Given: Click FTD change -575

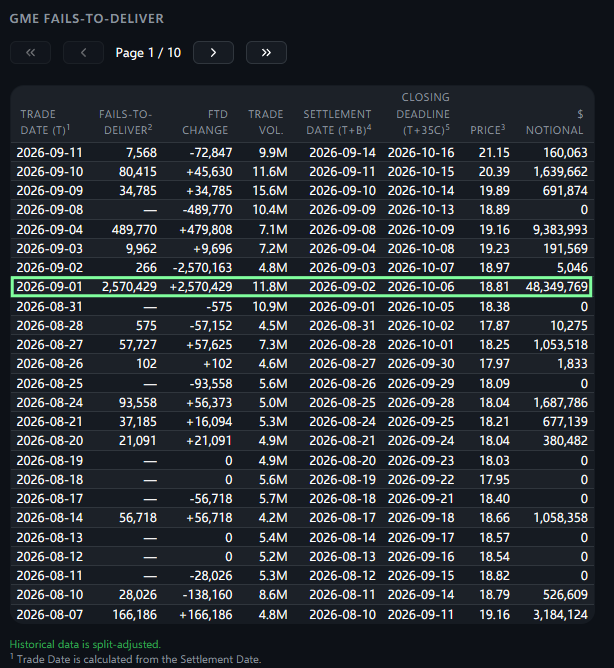Looking at the screenshot, I should tap(219, 307).
